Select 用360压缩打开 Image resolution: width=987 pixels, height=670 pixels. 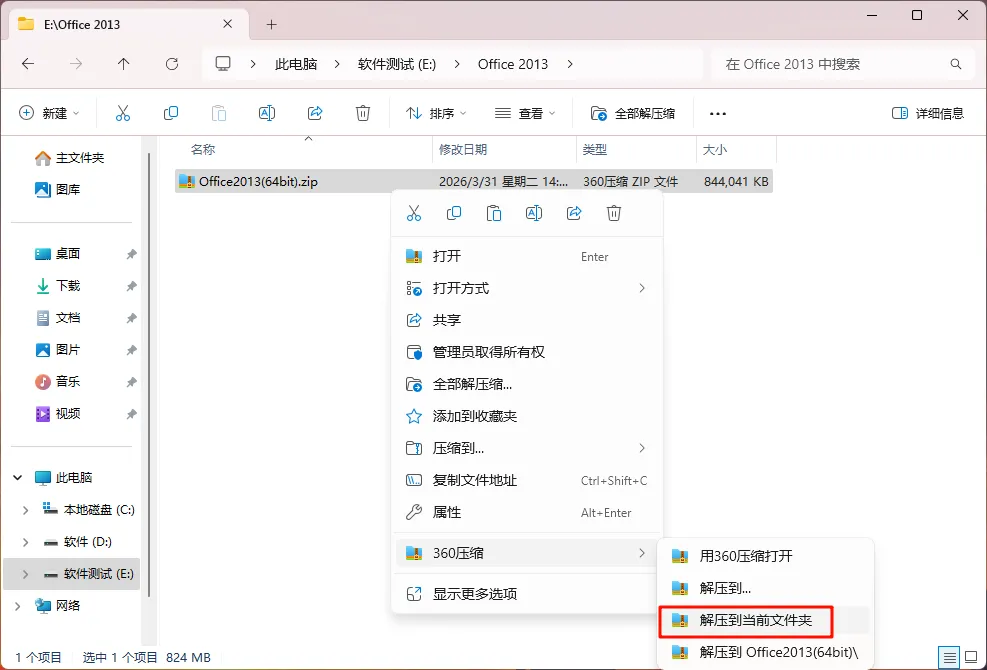coord(765,557)
